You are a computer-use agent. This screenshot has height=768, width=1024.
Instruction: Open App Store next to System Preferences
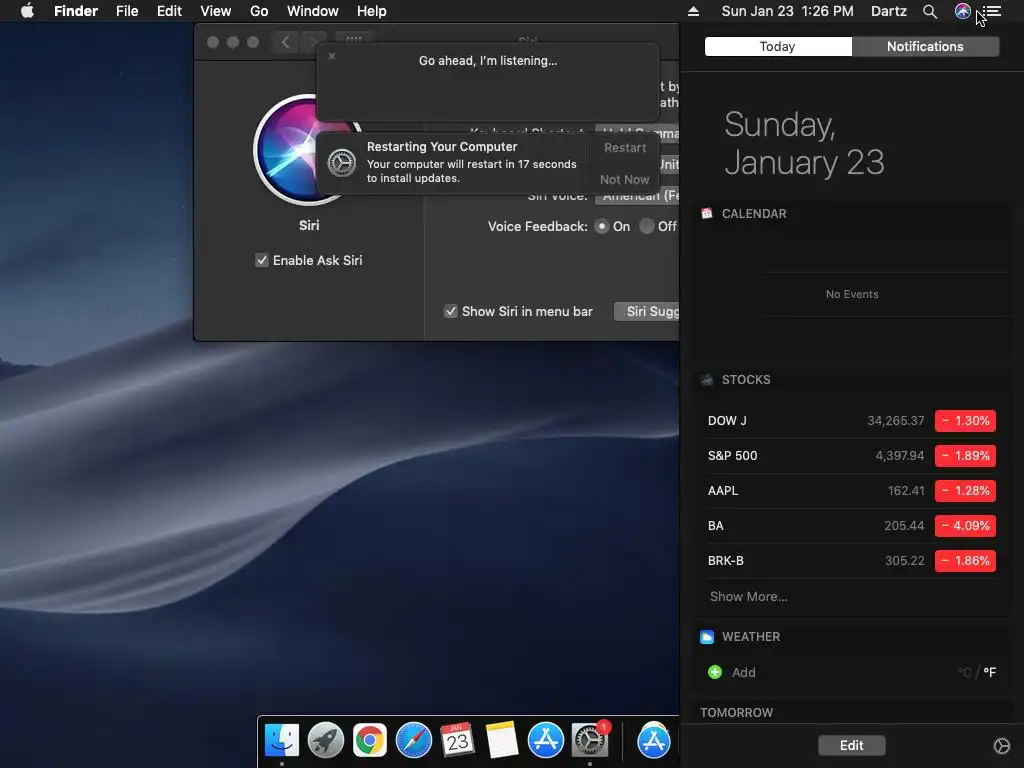[x=545, y=740]
